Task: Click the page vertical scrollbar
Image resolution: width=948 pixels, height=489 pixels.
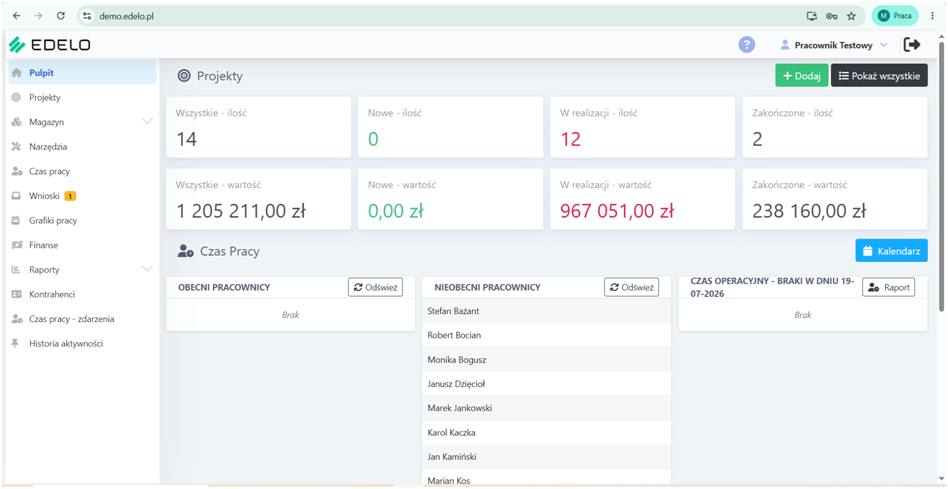Action: [x=941, y=176]
